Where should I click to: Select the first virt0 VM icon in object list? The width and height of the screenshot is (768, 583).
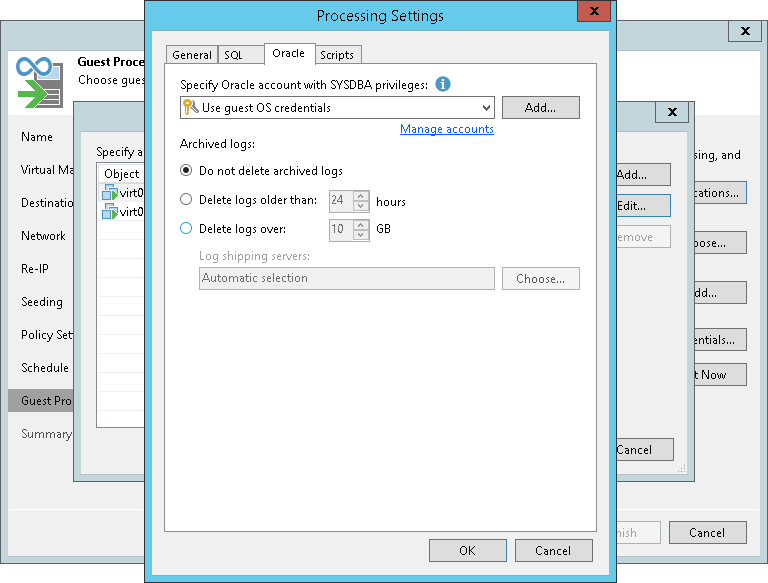tap(110, 193)
